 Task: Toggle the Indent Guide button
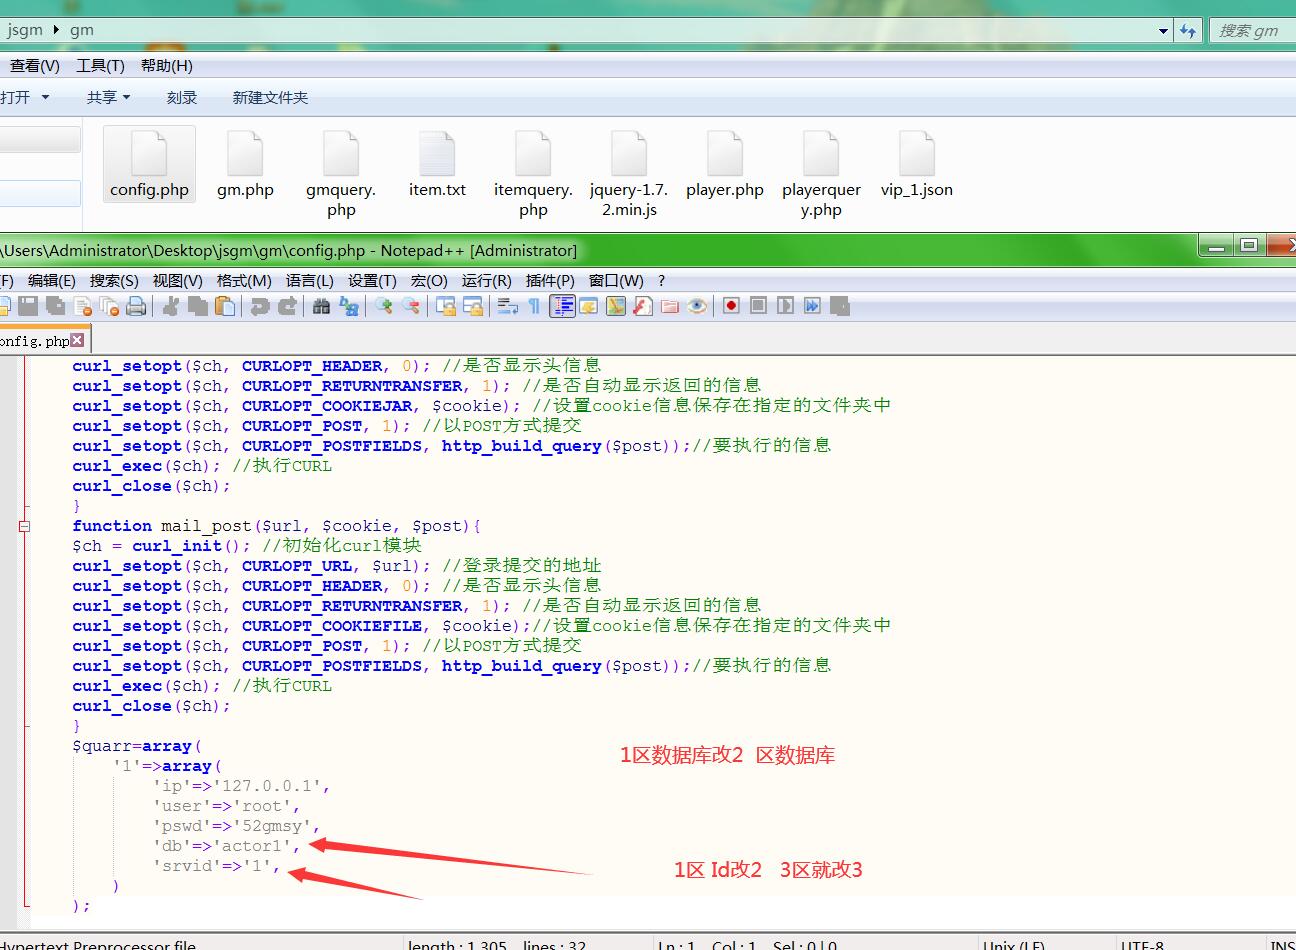coord(563,306)
